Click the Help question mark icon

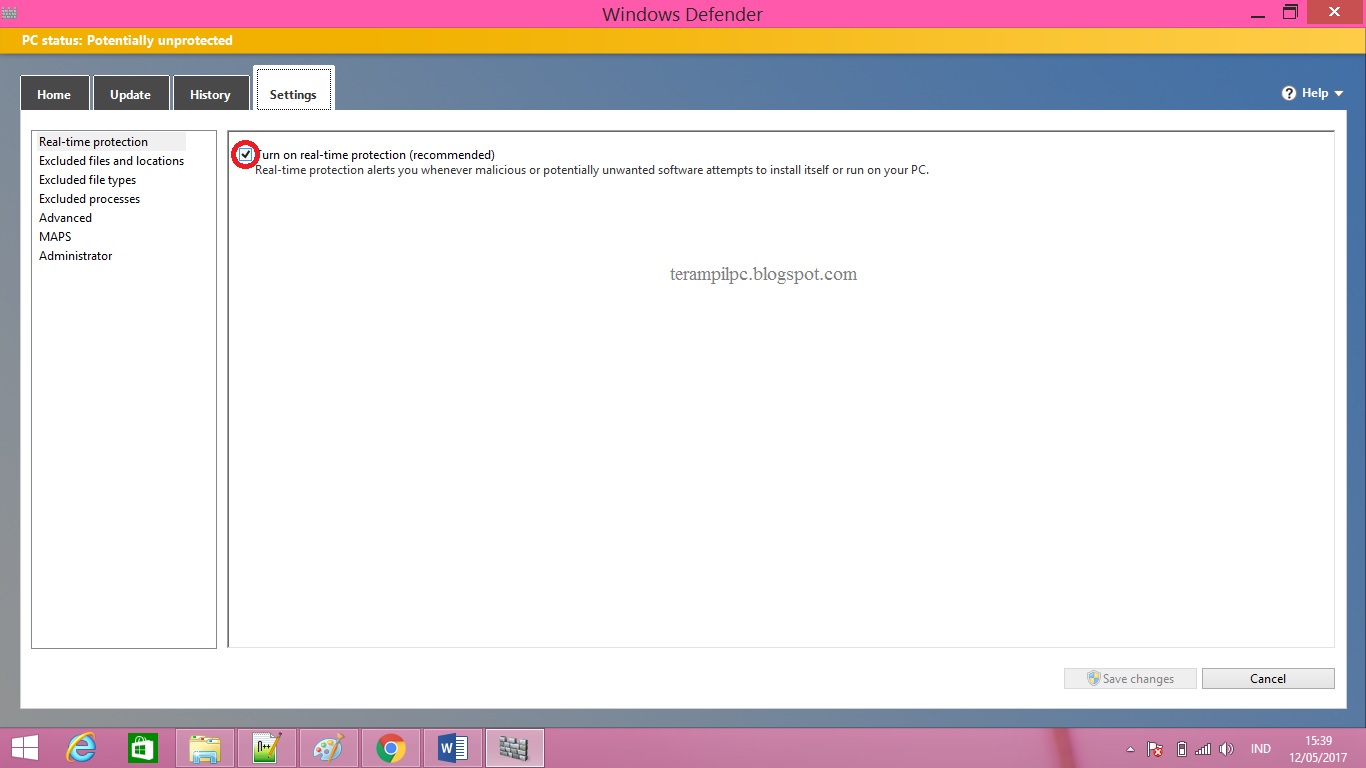click(x=1289, y=93)
